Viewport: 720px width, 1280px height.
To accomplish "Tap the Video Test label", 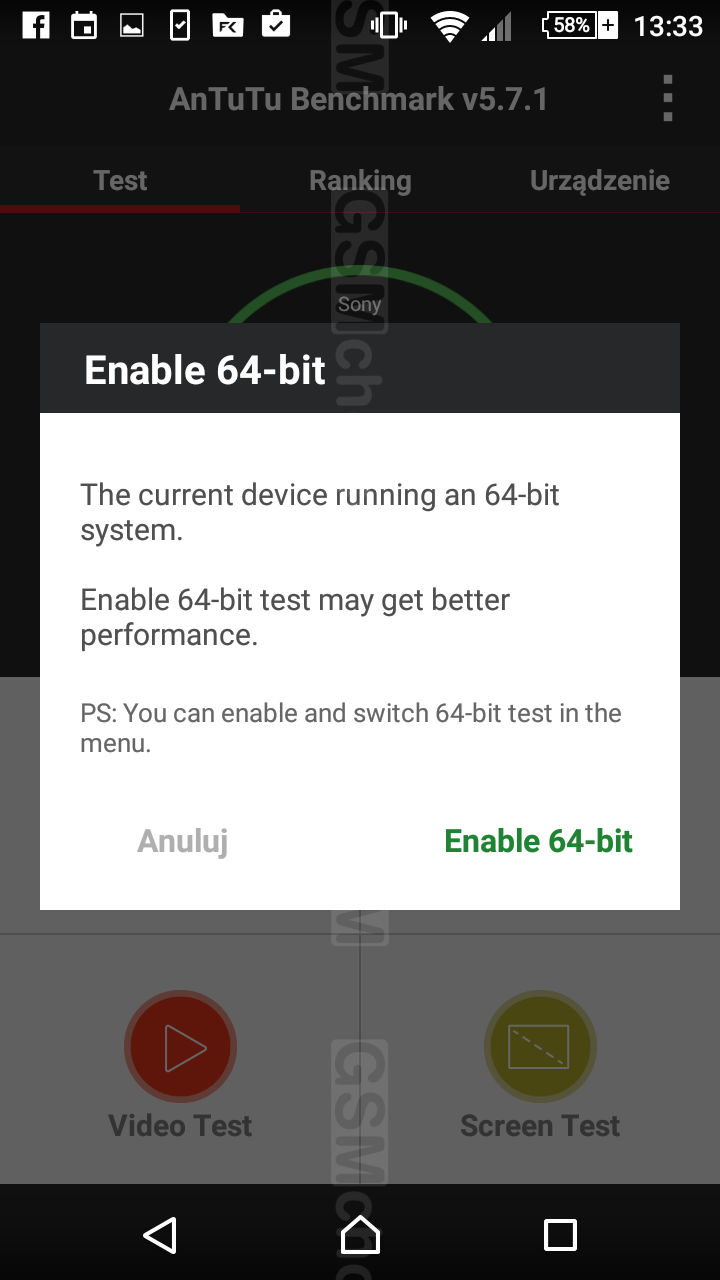I will point(180,1125).
